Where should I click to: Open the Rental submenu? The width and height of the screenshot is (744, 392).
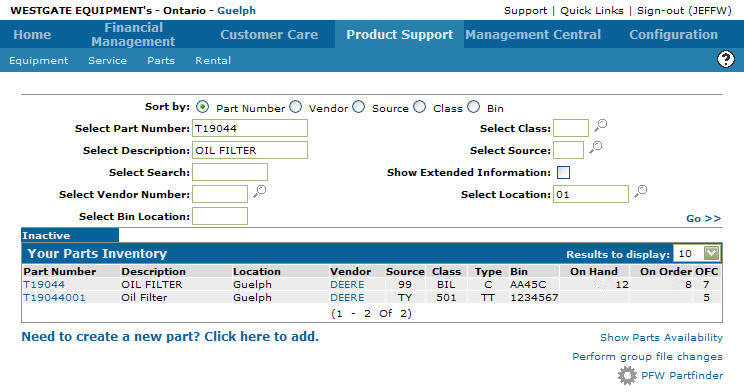click(213, 61)
